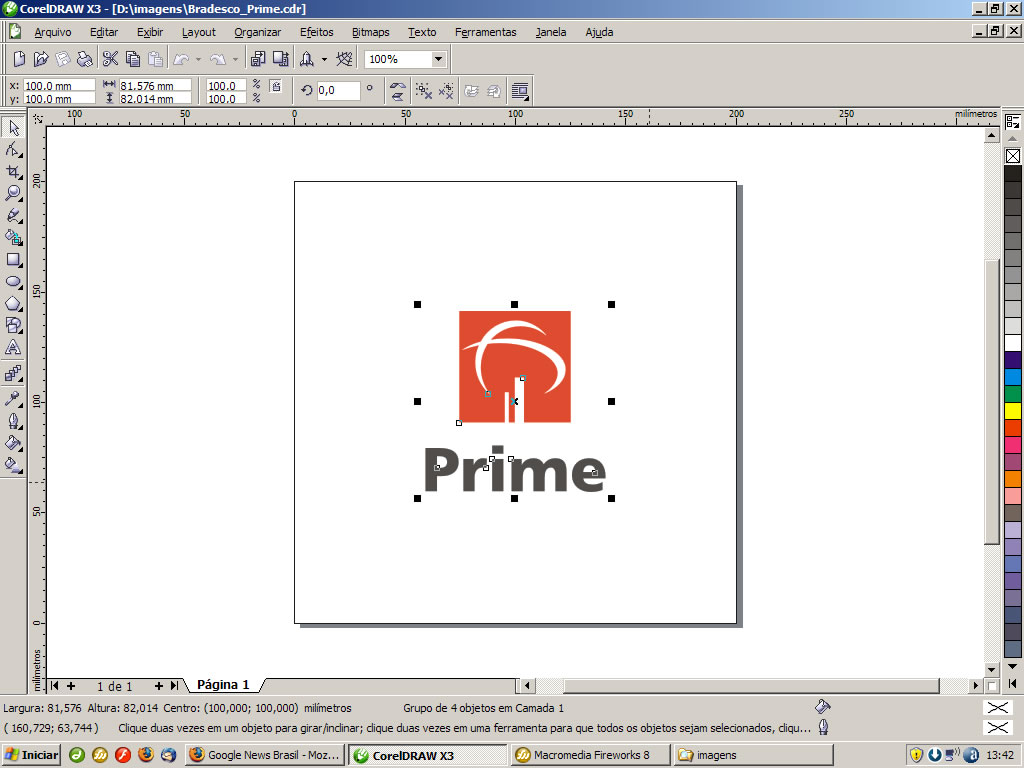Click the Iniciar start button
The image size is (1024, 768).
(31, 755)
